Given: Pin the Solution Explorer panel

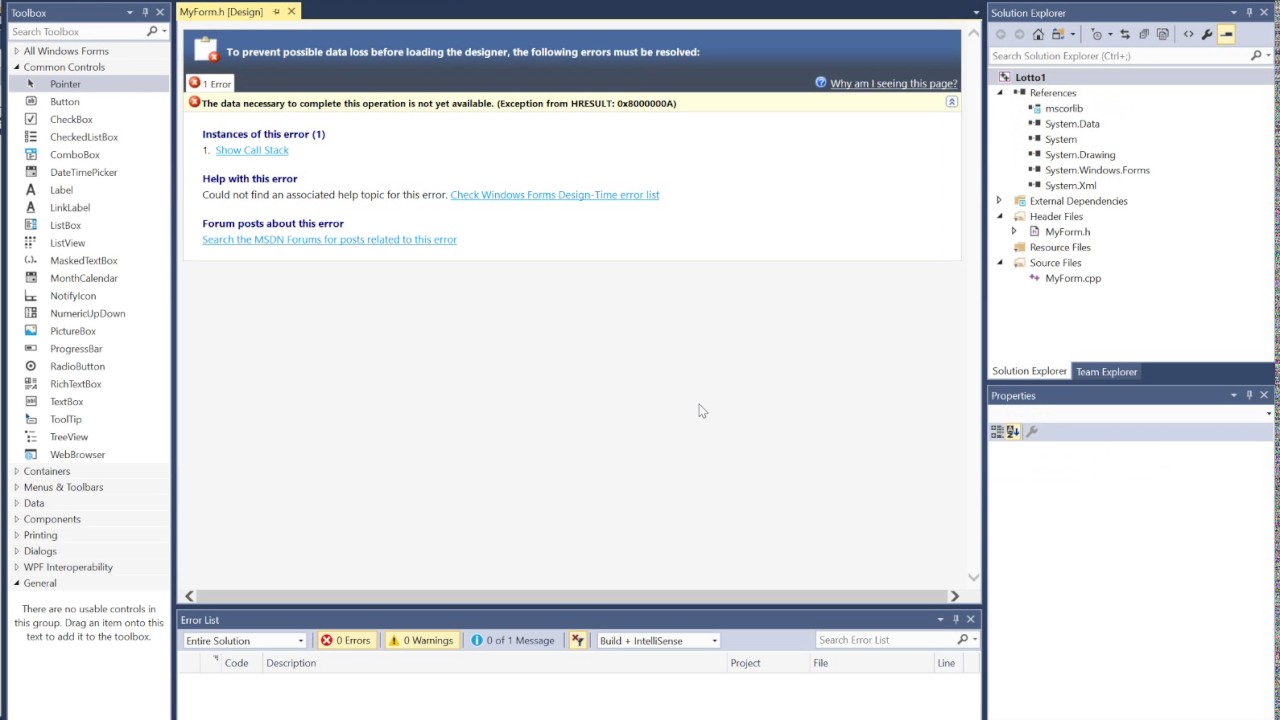Looking at the screenshot, I should click(x=1249, y=13).
